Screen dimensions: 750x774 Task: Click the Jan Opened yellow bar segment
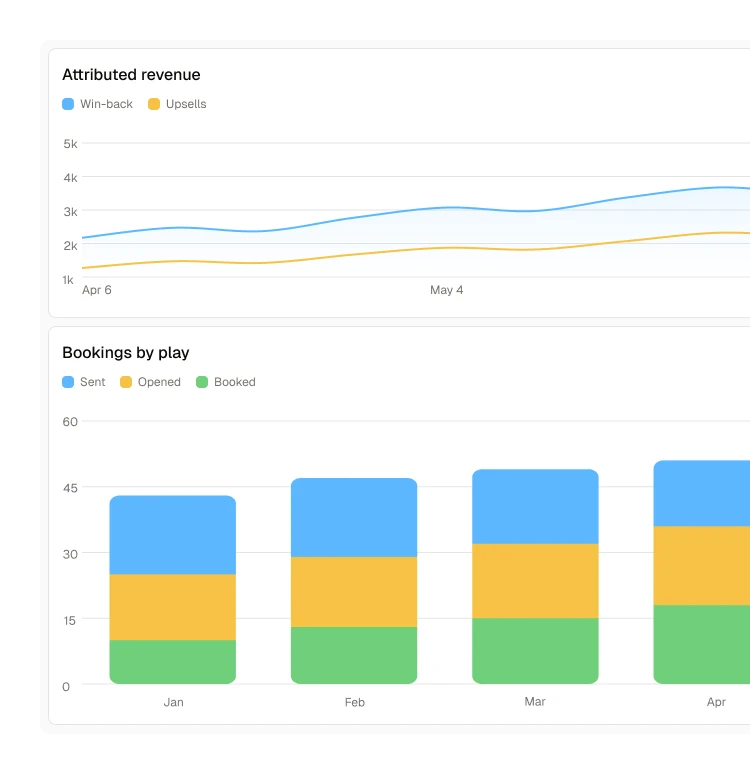(173, 607)
